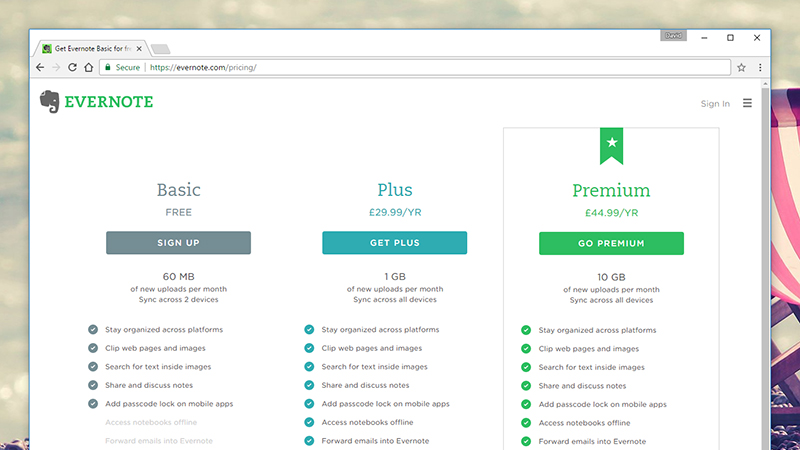Click Plus's 'Access notebooks offline' text
Image resolution: width=800 pixels, height=450 pixels.
click(367, 422)
